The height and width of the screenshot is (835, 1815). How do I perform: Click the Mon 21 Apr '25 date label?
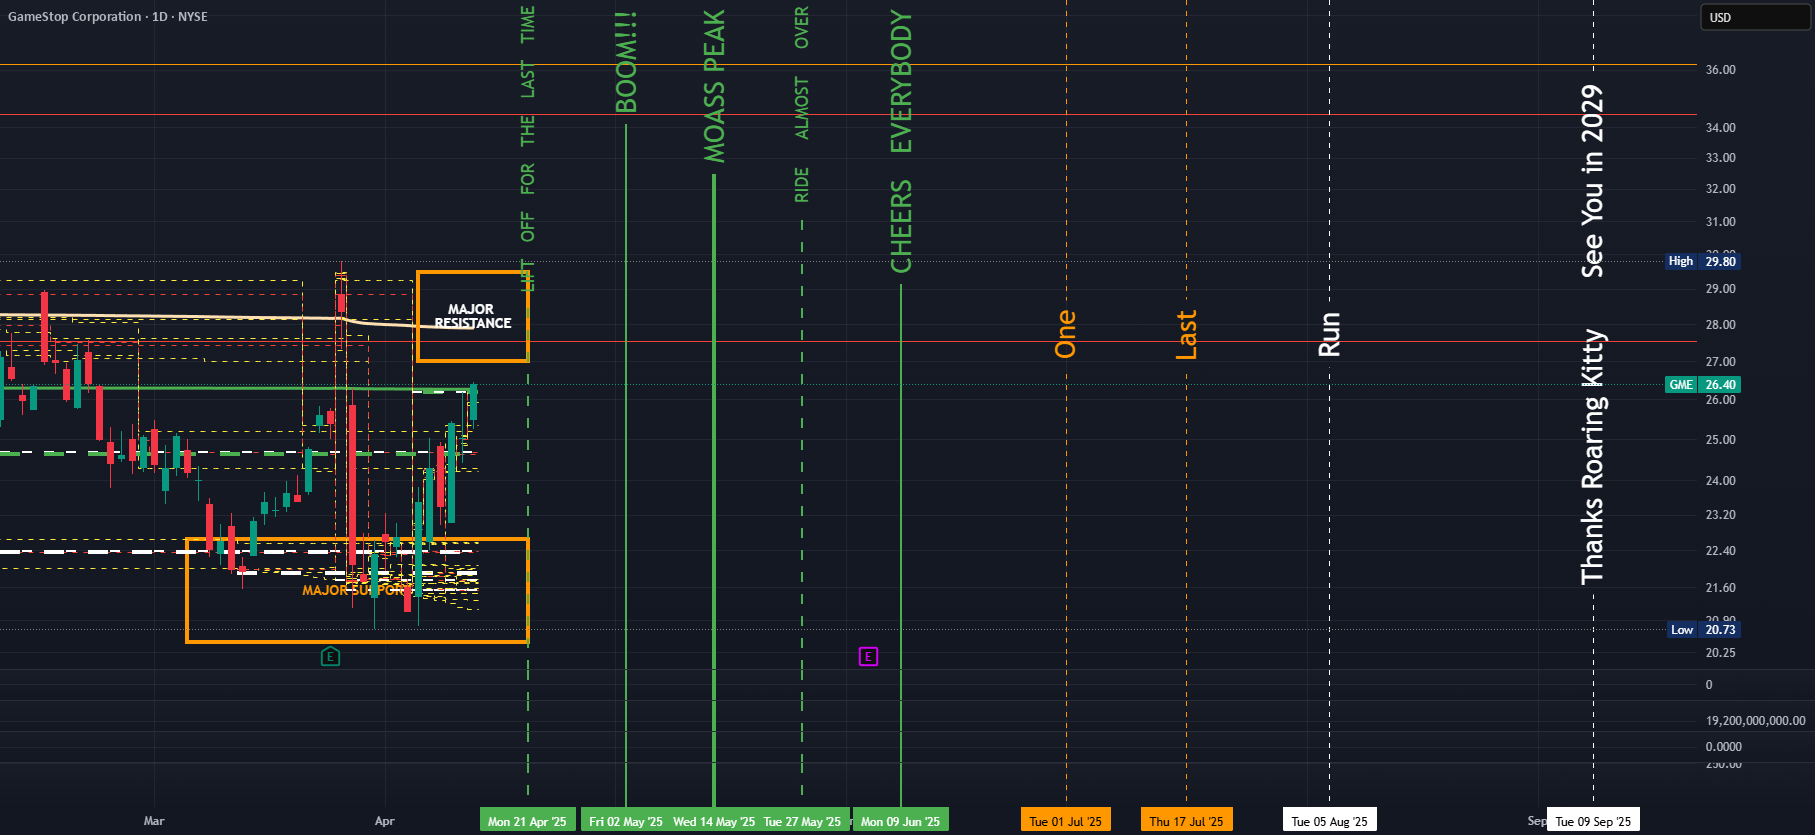click(x=527, y=821)
